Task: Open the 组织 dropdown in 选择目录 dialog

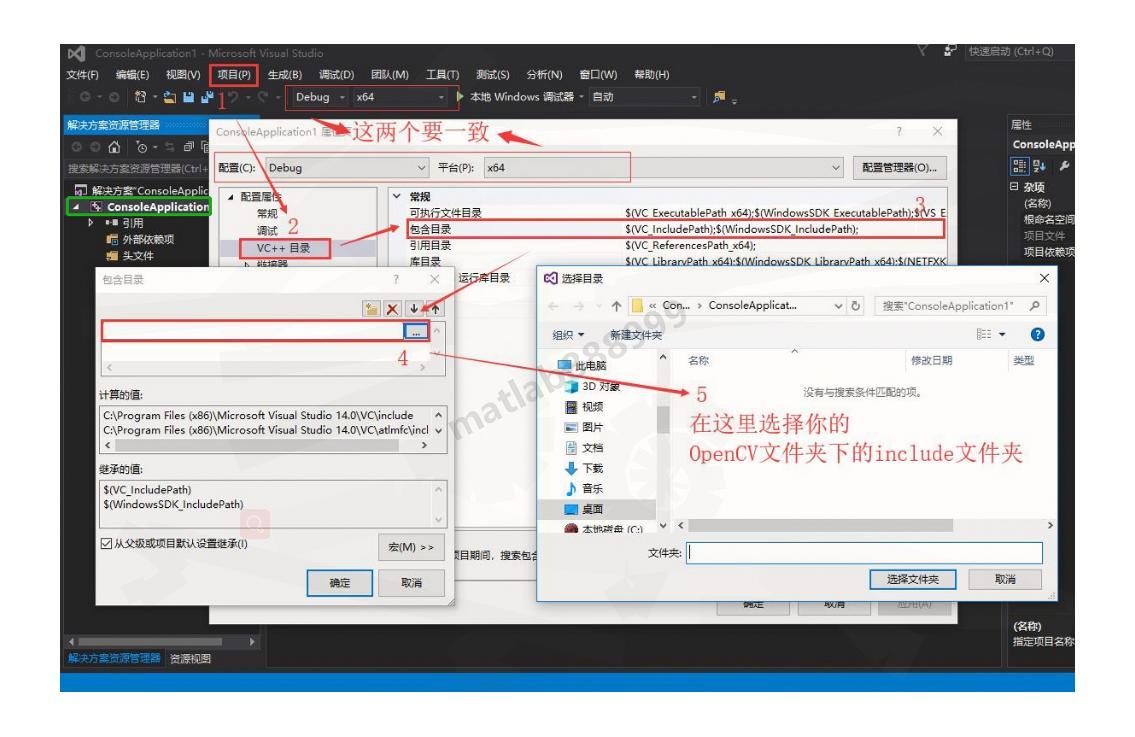Action: pyautogui.click(x=568, y=334)
